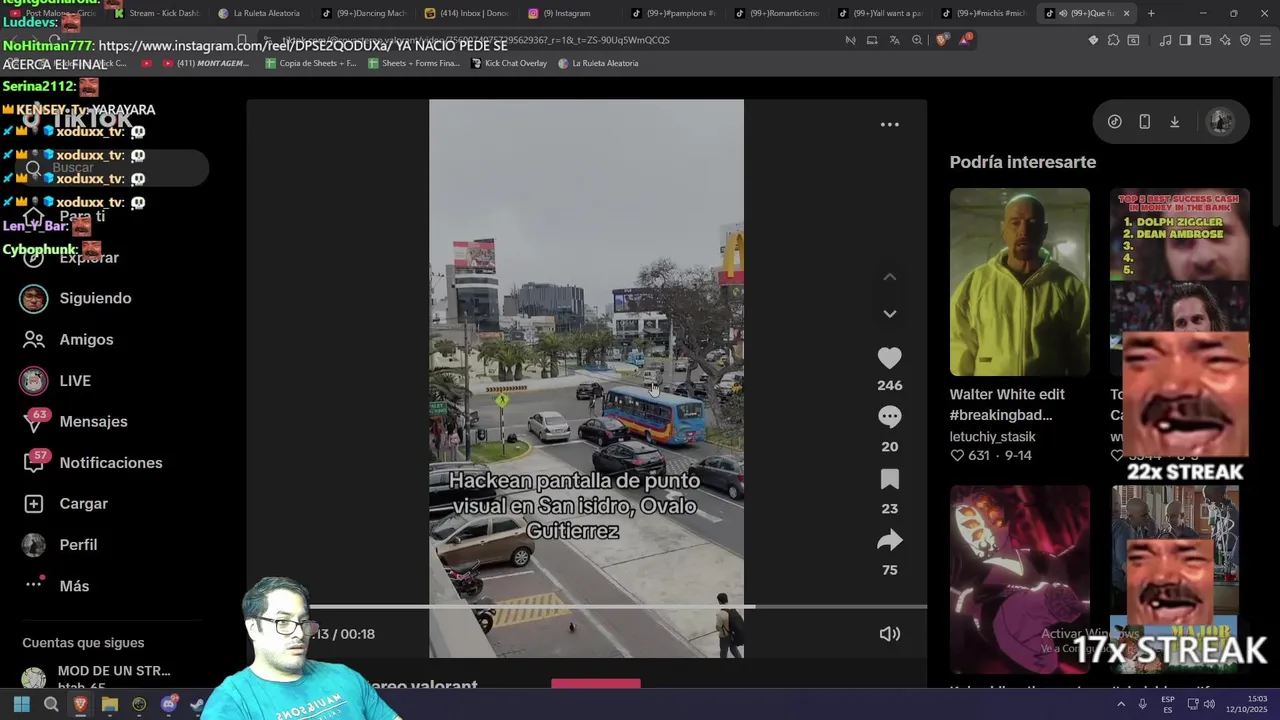1280x720 pixels.
Task: Go to previous video with up chevron
Action: pos(889,277)
